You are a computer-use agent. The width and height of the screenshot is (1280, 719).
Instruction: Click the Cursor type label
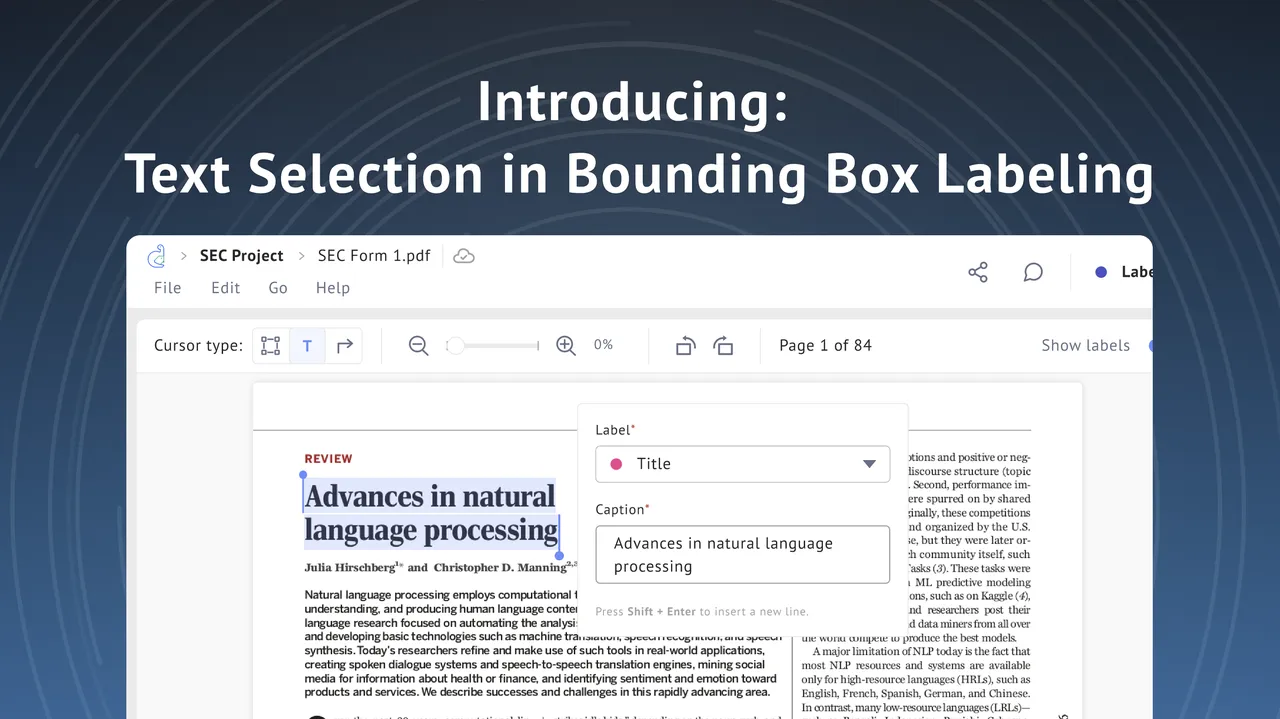(198, 346)
